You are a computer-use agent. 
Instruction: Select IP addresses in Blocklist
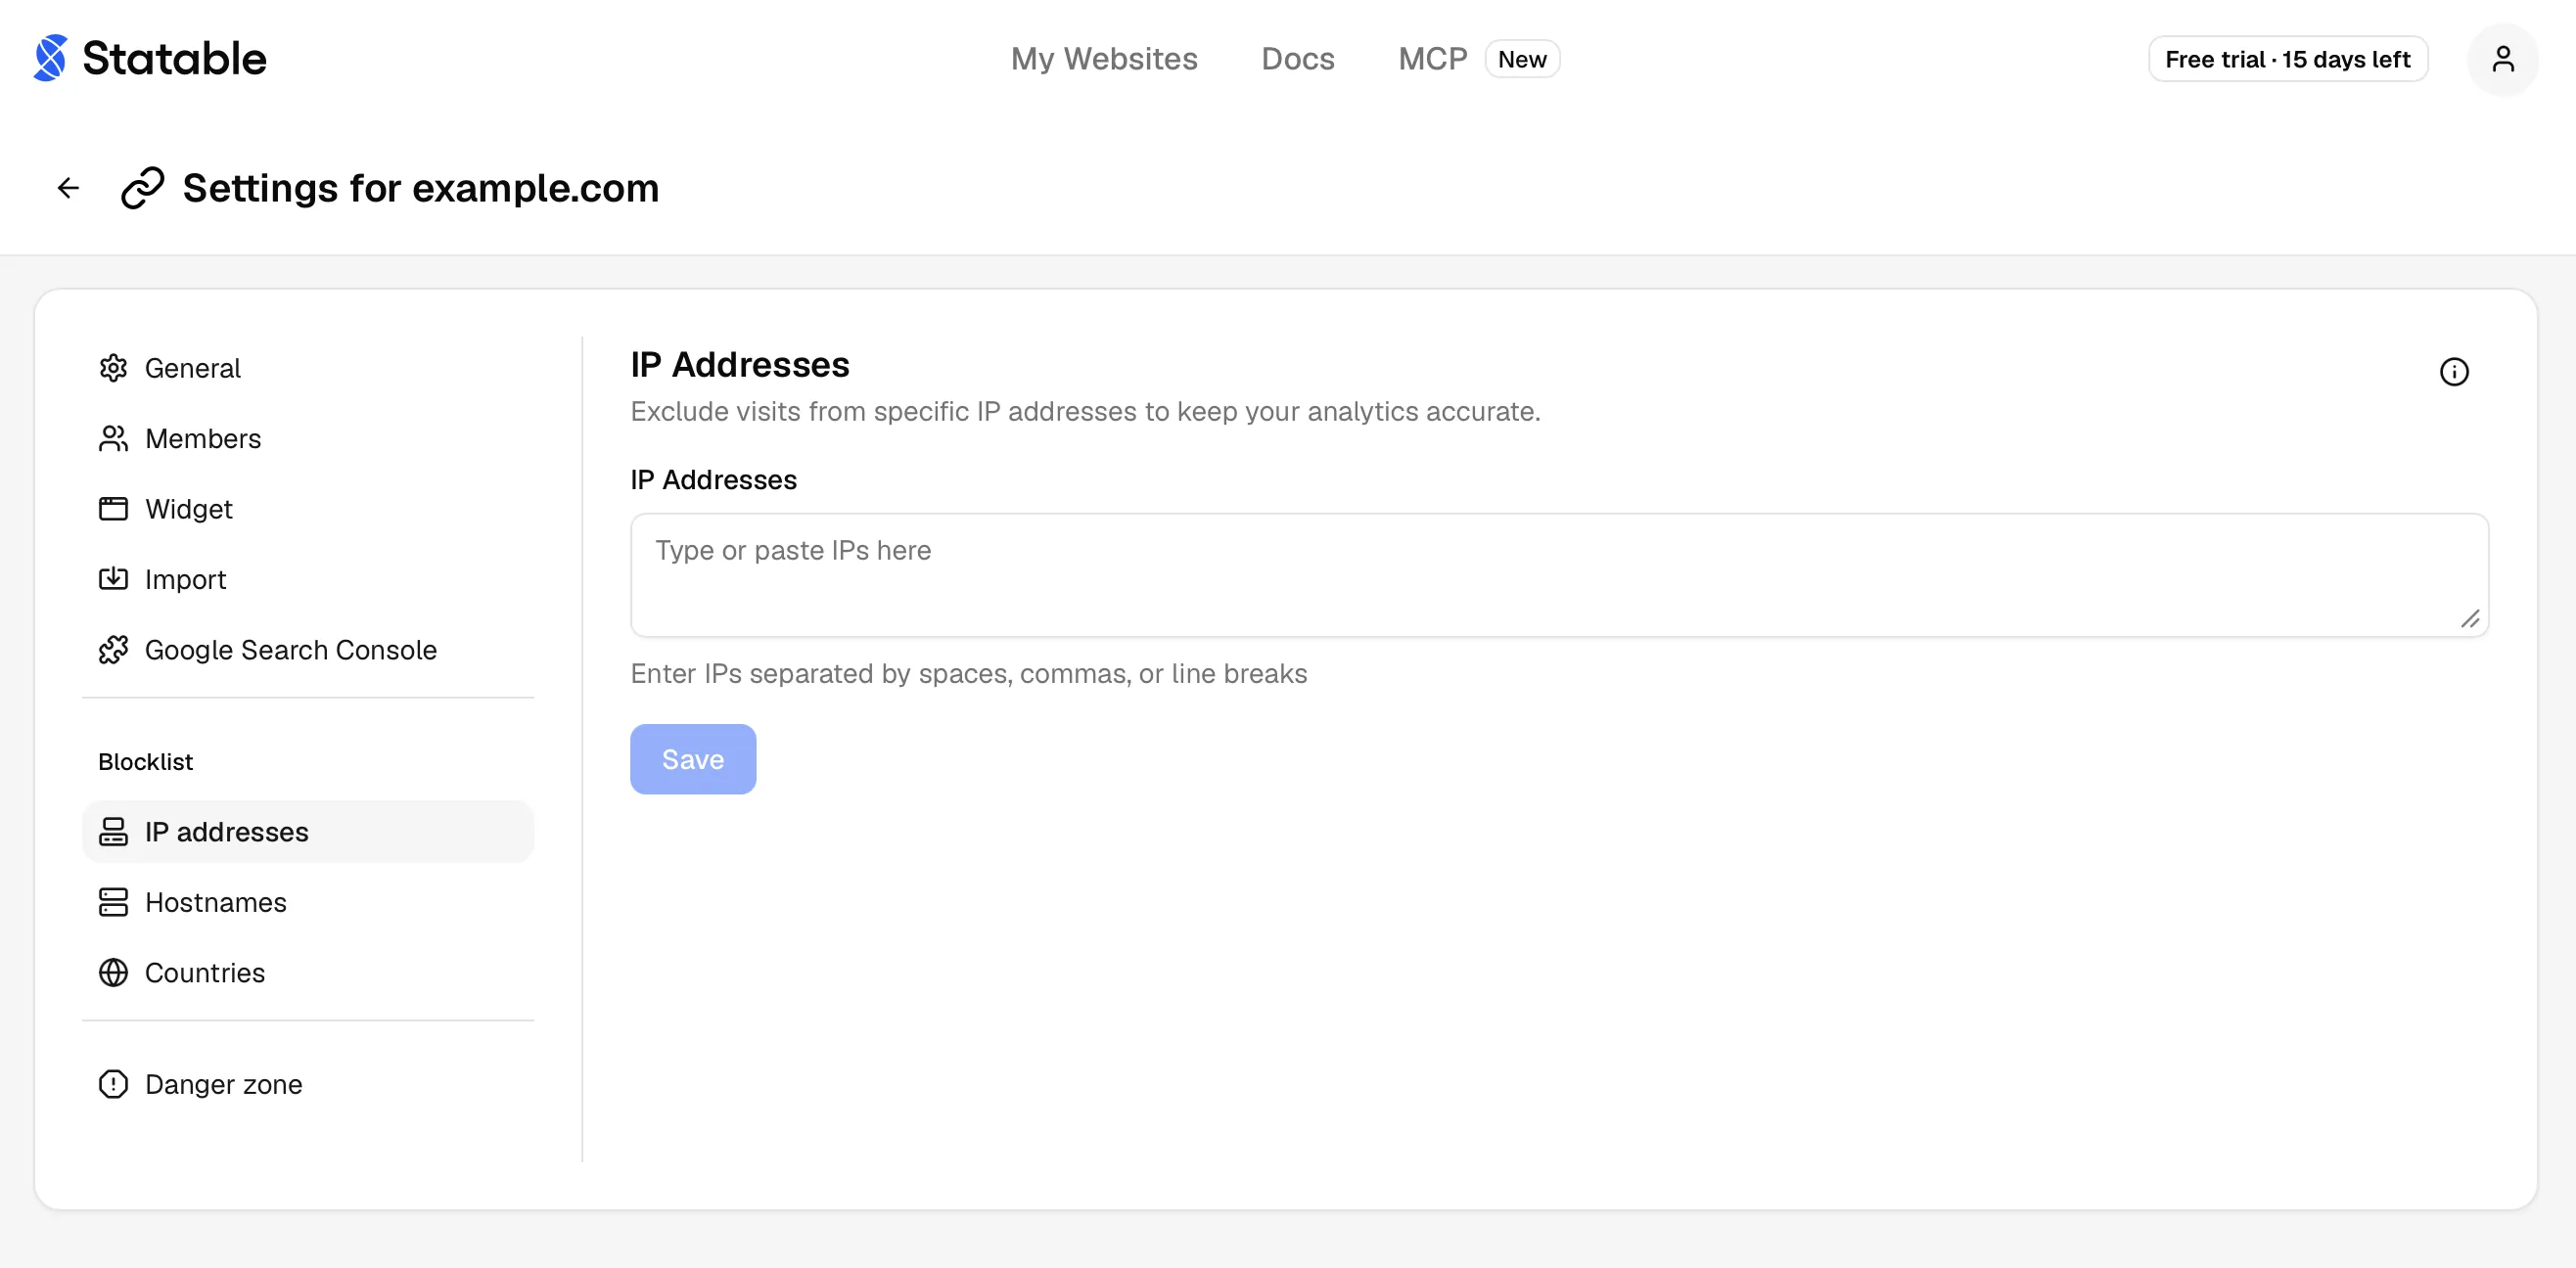308,832
